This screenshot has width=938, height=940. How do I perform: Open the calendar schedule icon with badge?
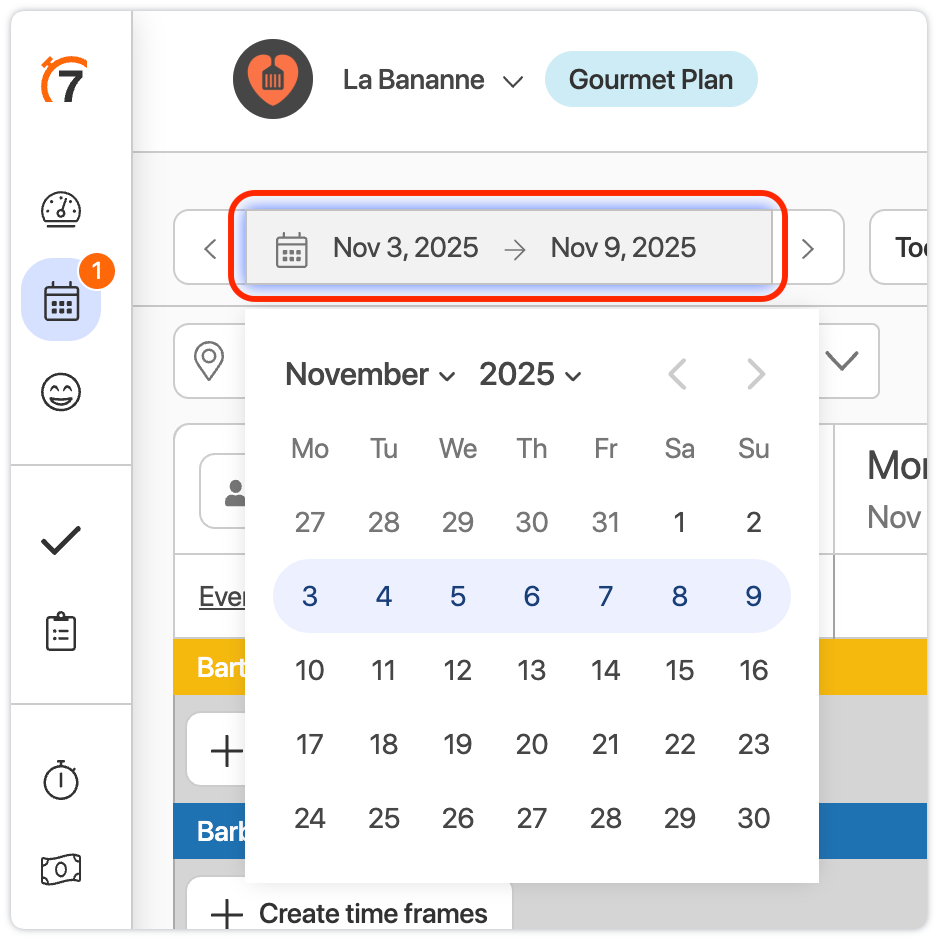pos(61,300)
